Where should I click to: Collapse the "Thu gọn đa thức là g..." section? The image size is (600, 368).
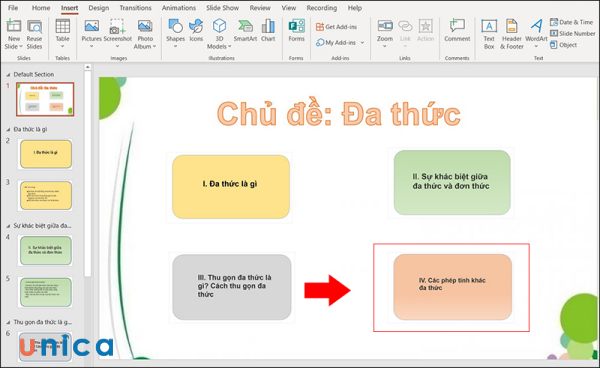pos(8,322)
